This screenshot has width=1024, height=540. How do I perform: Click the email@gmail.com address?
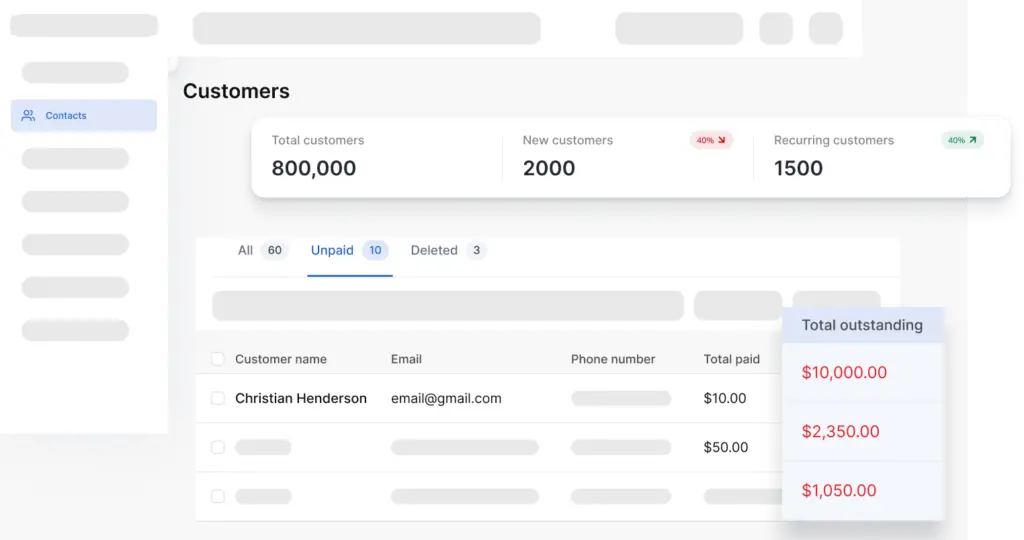[446, 398]
